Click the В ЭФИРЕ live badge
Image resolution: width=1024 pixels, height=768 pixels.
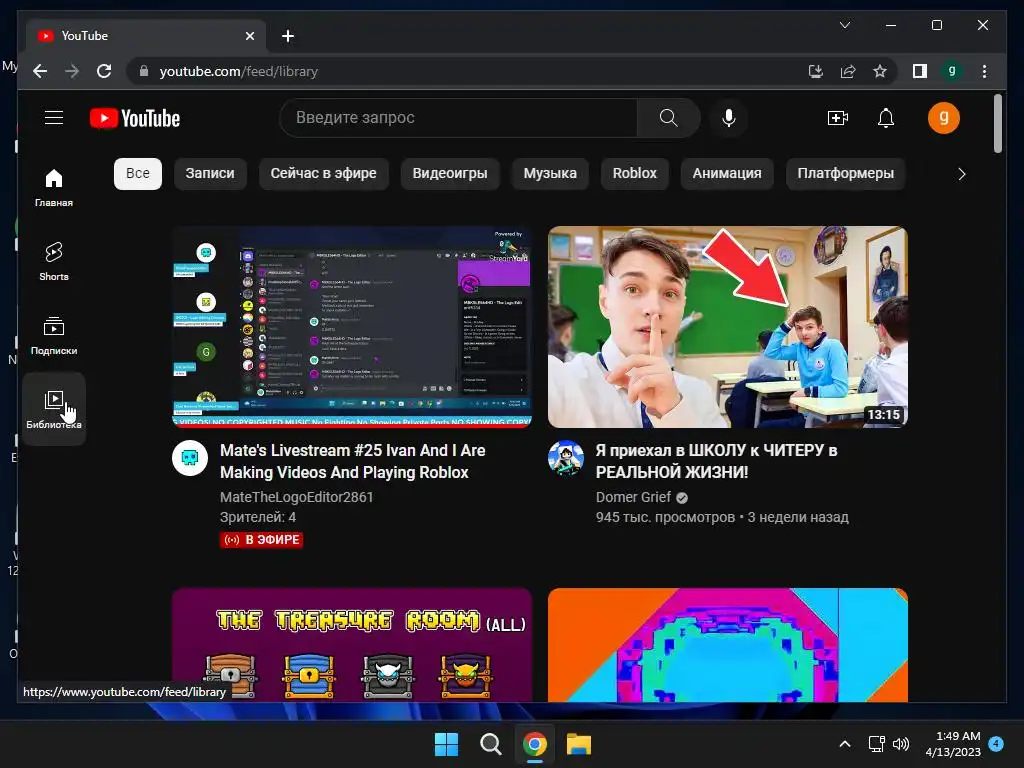point(261,539)
